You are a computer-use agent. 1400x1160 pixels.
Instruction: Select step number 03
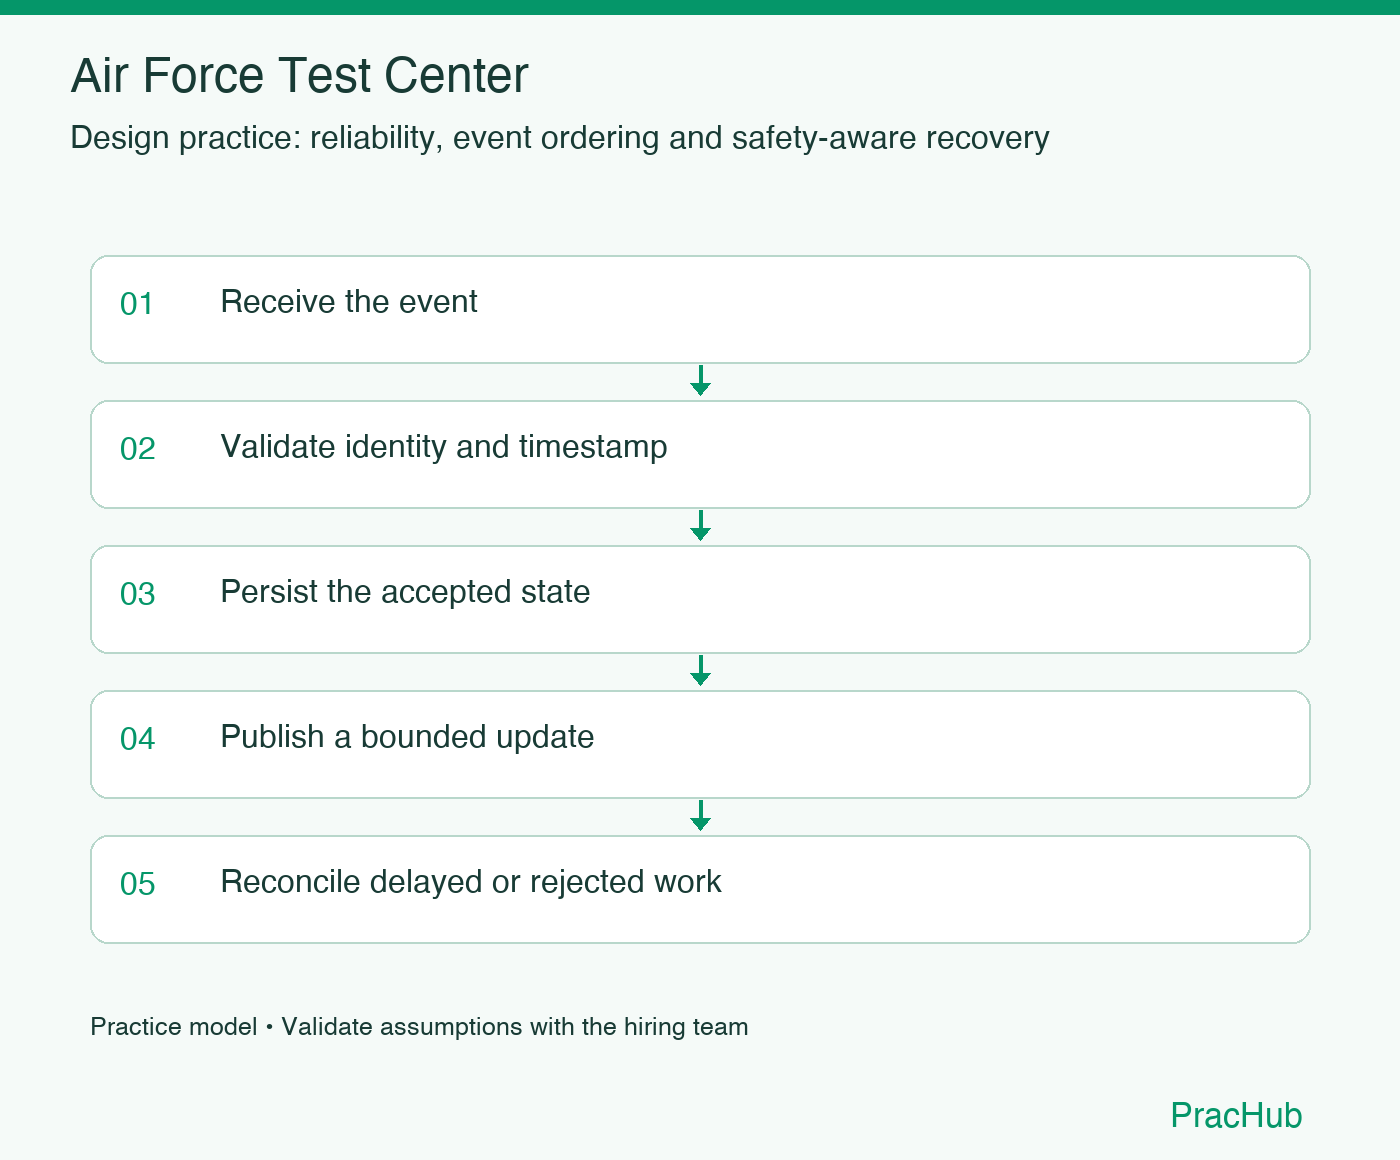tap(137, 594)
